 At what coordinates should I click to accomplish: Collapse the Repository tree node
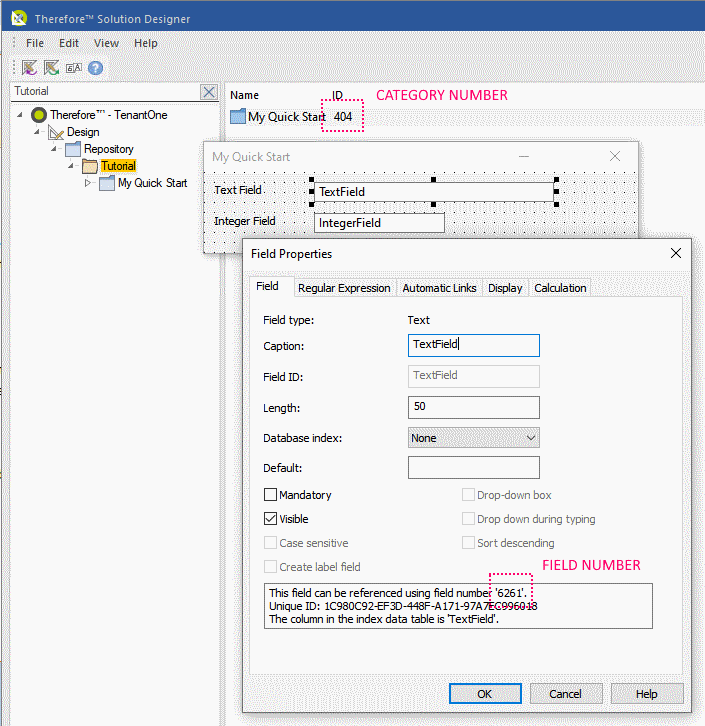click(54, 149)
